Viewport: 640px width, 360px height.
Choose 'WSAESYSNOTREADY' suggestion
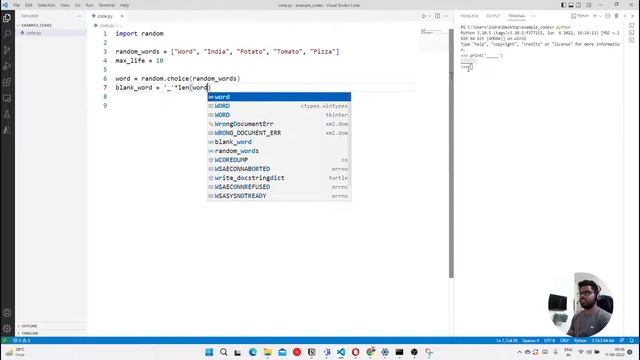point(279,196)
